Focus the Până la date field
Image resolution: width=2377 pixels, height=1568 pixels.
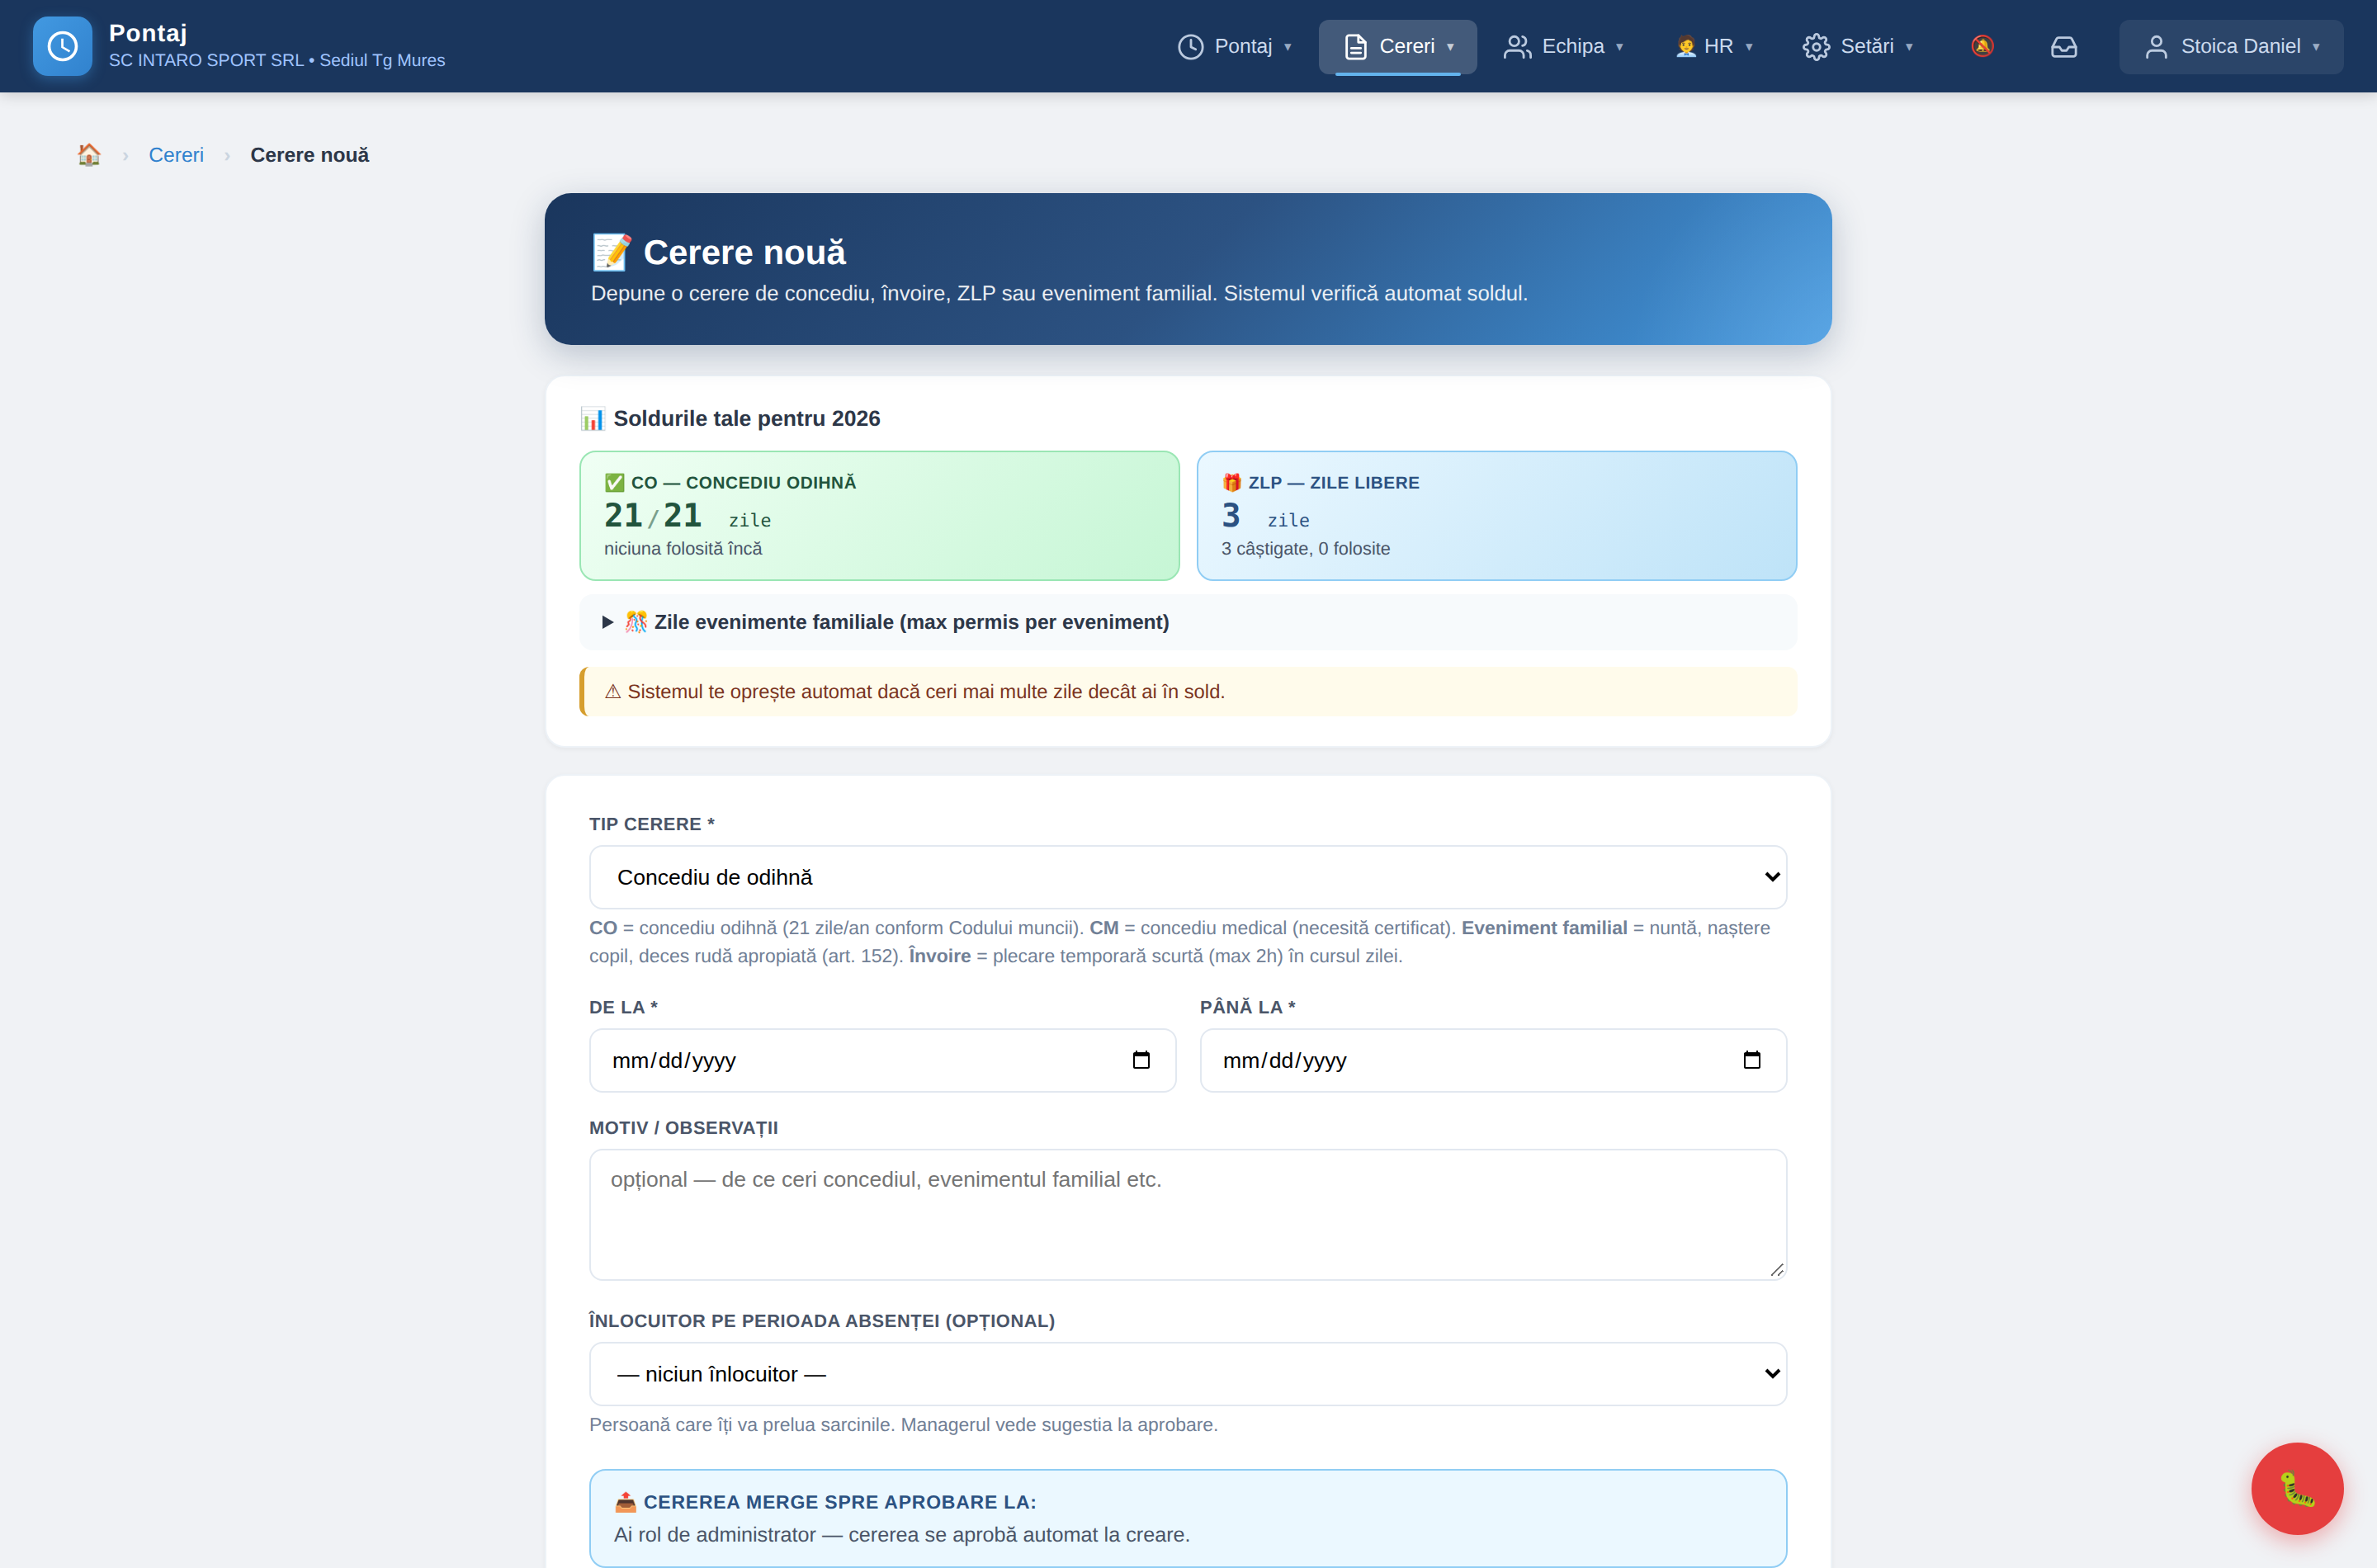pyautogui.click(x=1493, y=1060)
